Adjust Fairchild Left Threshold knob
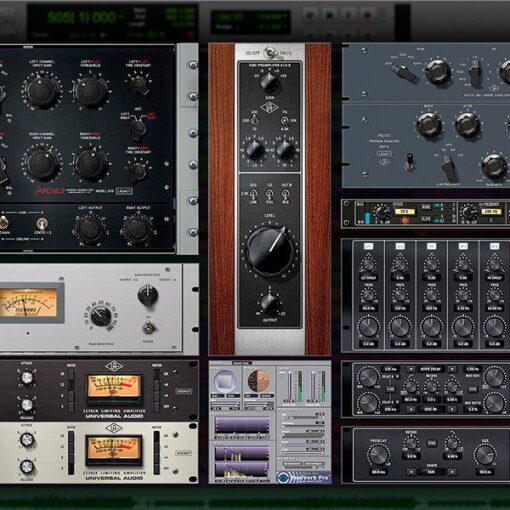The width and height of the screenshot is (510, 510). tap(90, 91)
